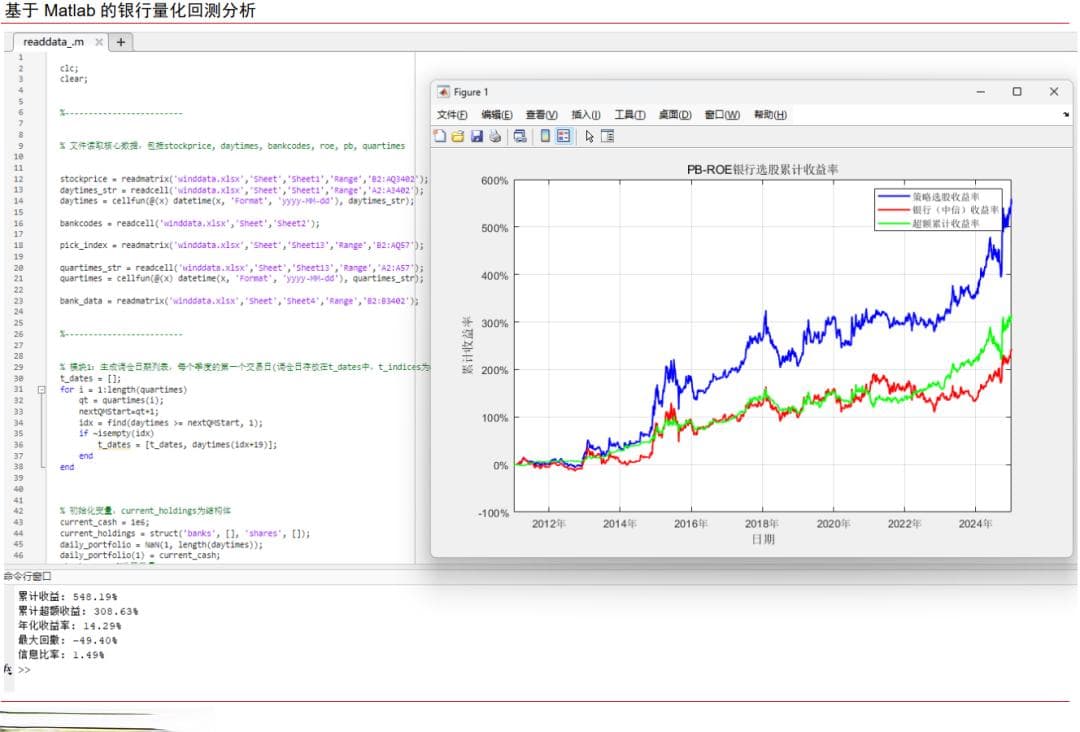Click the t_dates = []; code line

click(90, 378)
